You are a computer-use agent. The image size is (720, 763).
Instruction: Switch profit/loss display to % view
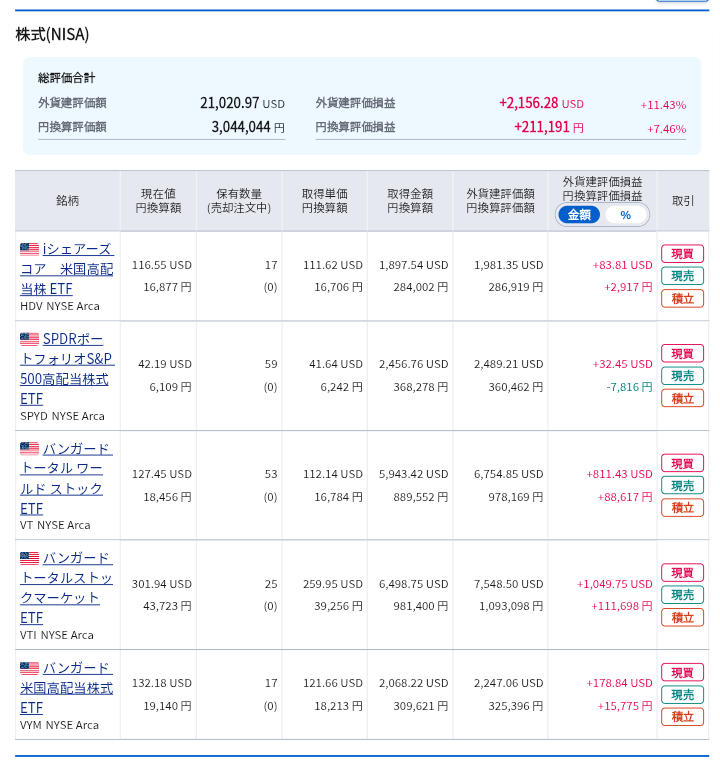click(x=625, y=215)
